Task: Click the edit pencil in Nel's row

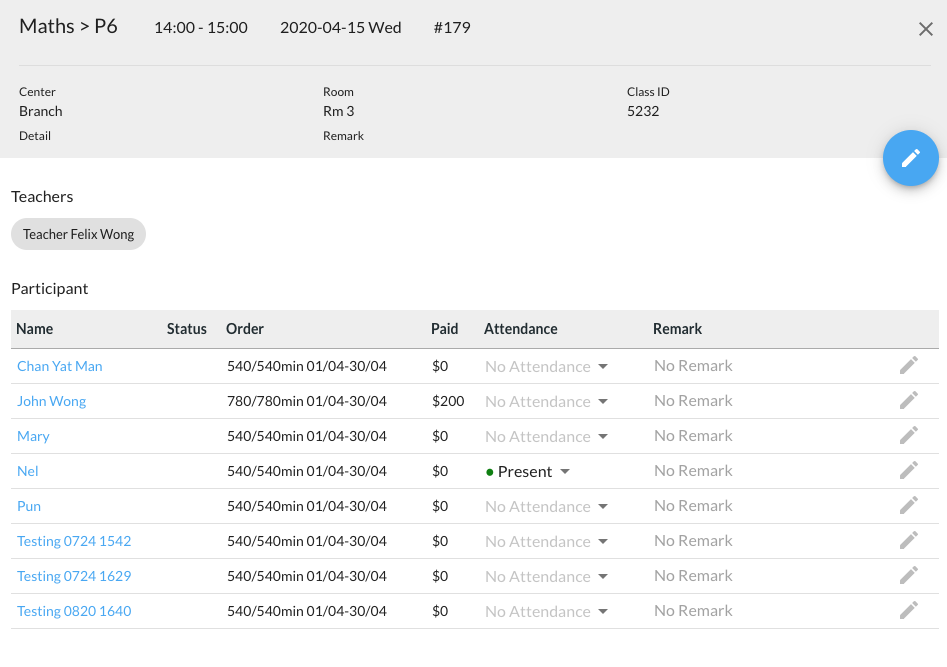Action: (x=908, y=471)
